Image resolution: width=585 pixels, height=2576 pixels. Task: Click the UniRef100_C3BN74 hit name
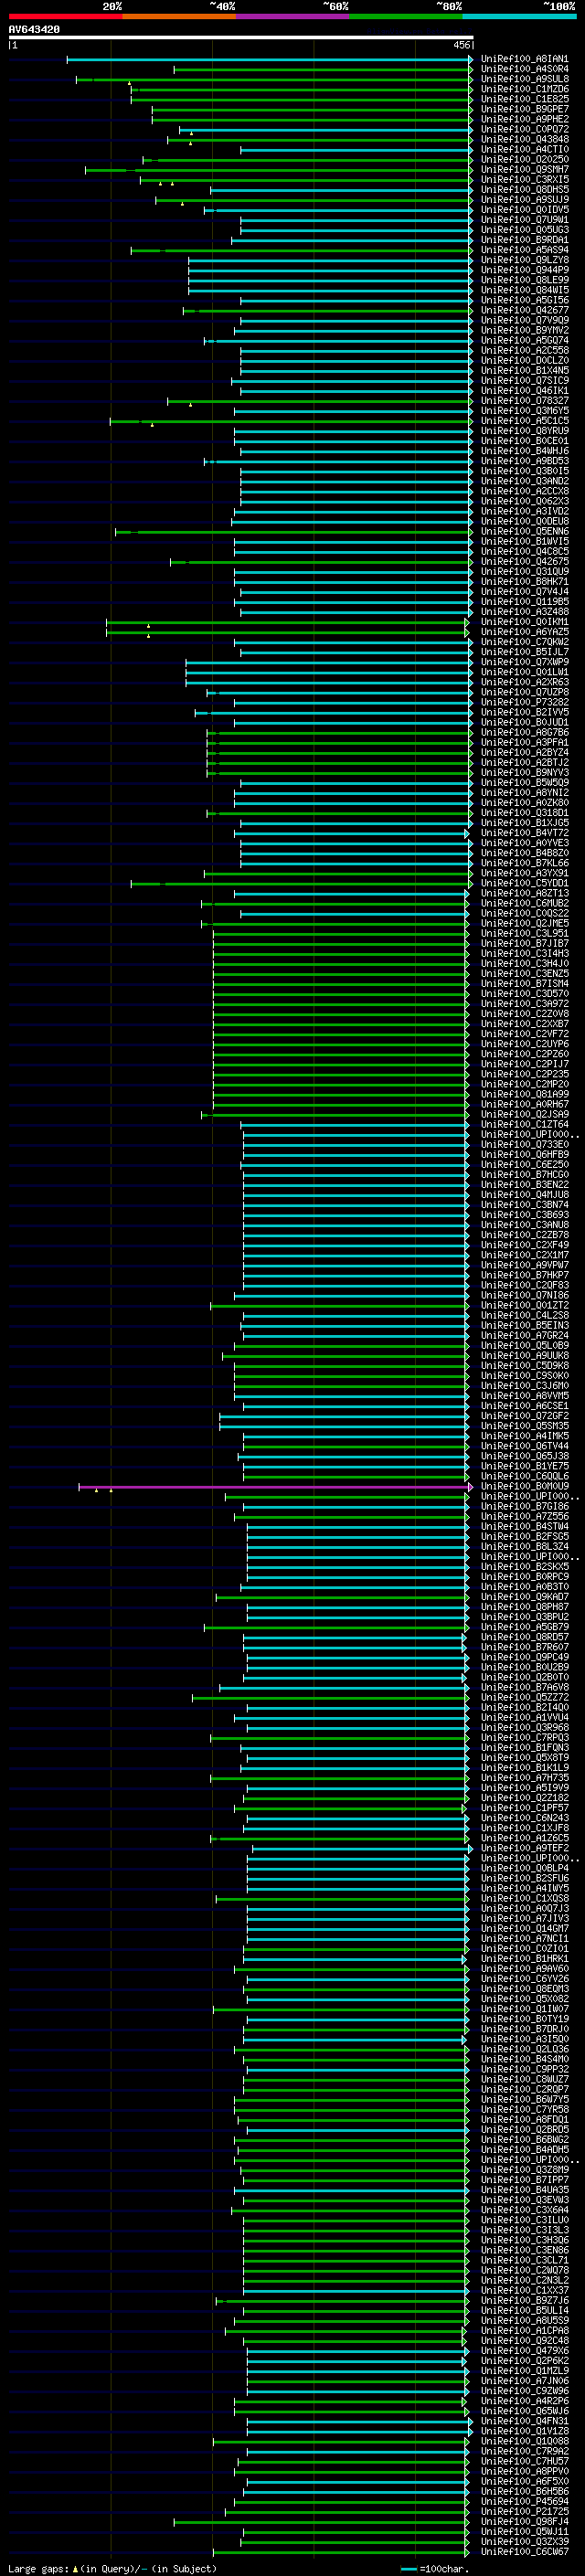[525, 1205]
